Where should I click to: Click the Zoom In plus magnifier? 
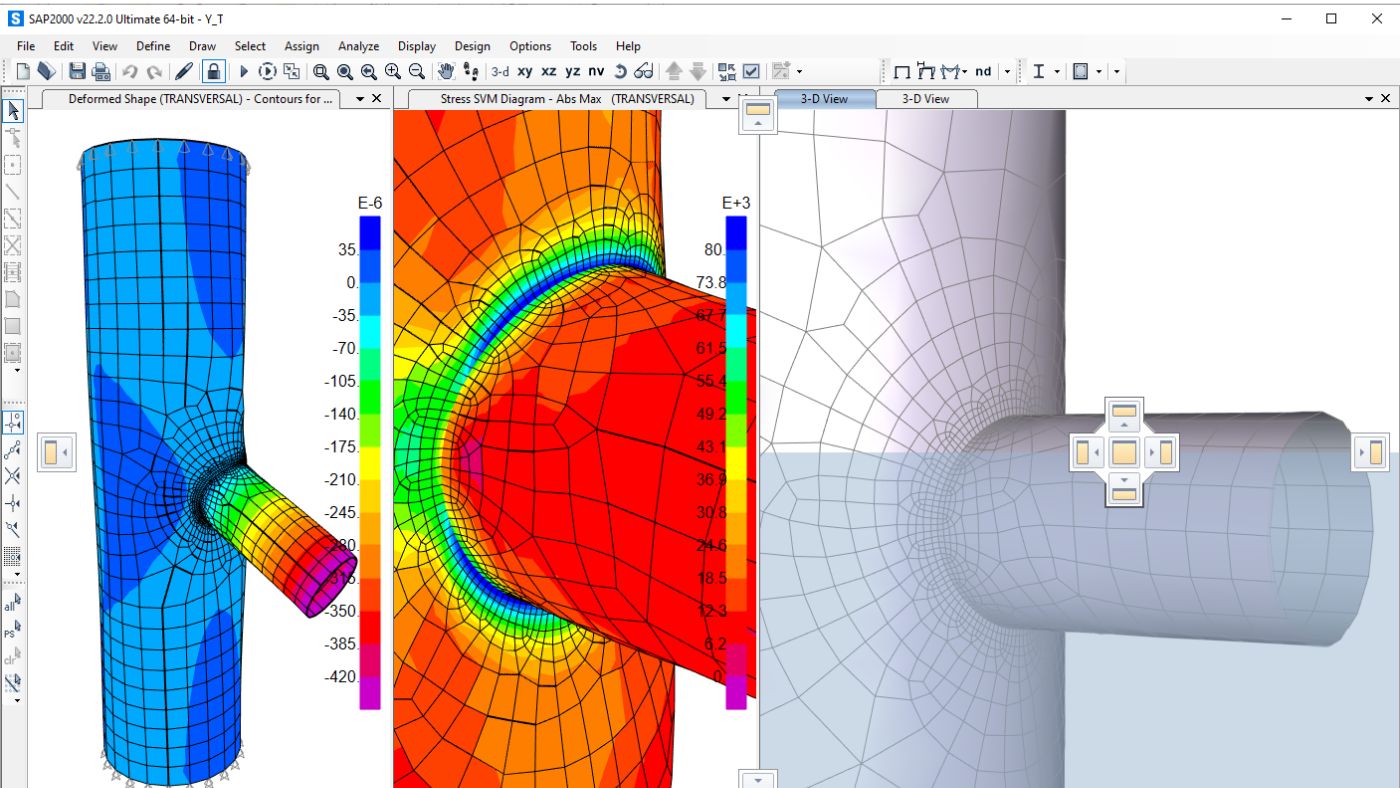tap(393, 71)
